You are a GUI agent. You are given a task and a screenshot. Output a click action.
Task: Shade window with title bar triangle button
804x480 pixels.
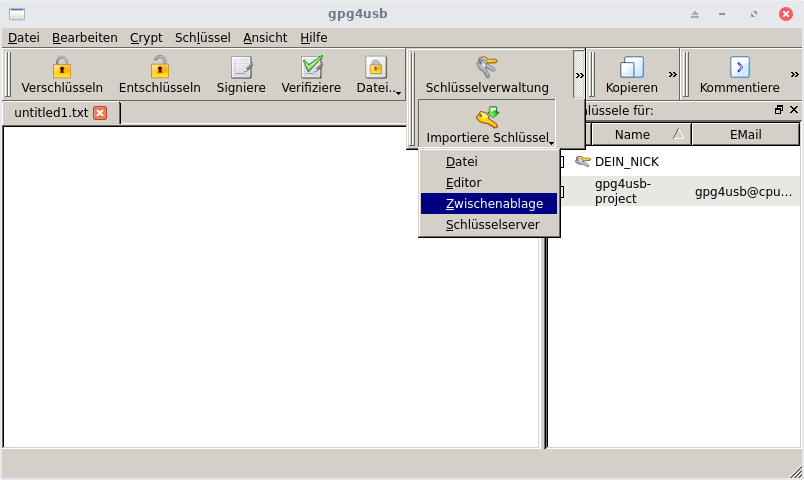(695, 14)
